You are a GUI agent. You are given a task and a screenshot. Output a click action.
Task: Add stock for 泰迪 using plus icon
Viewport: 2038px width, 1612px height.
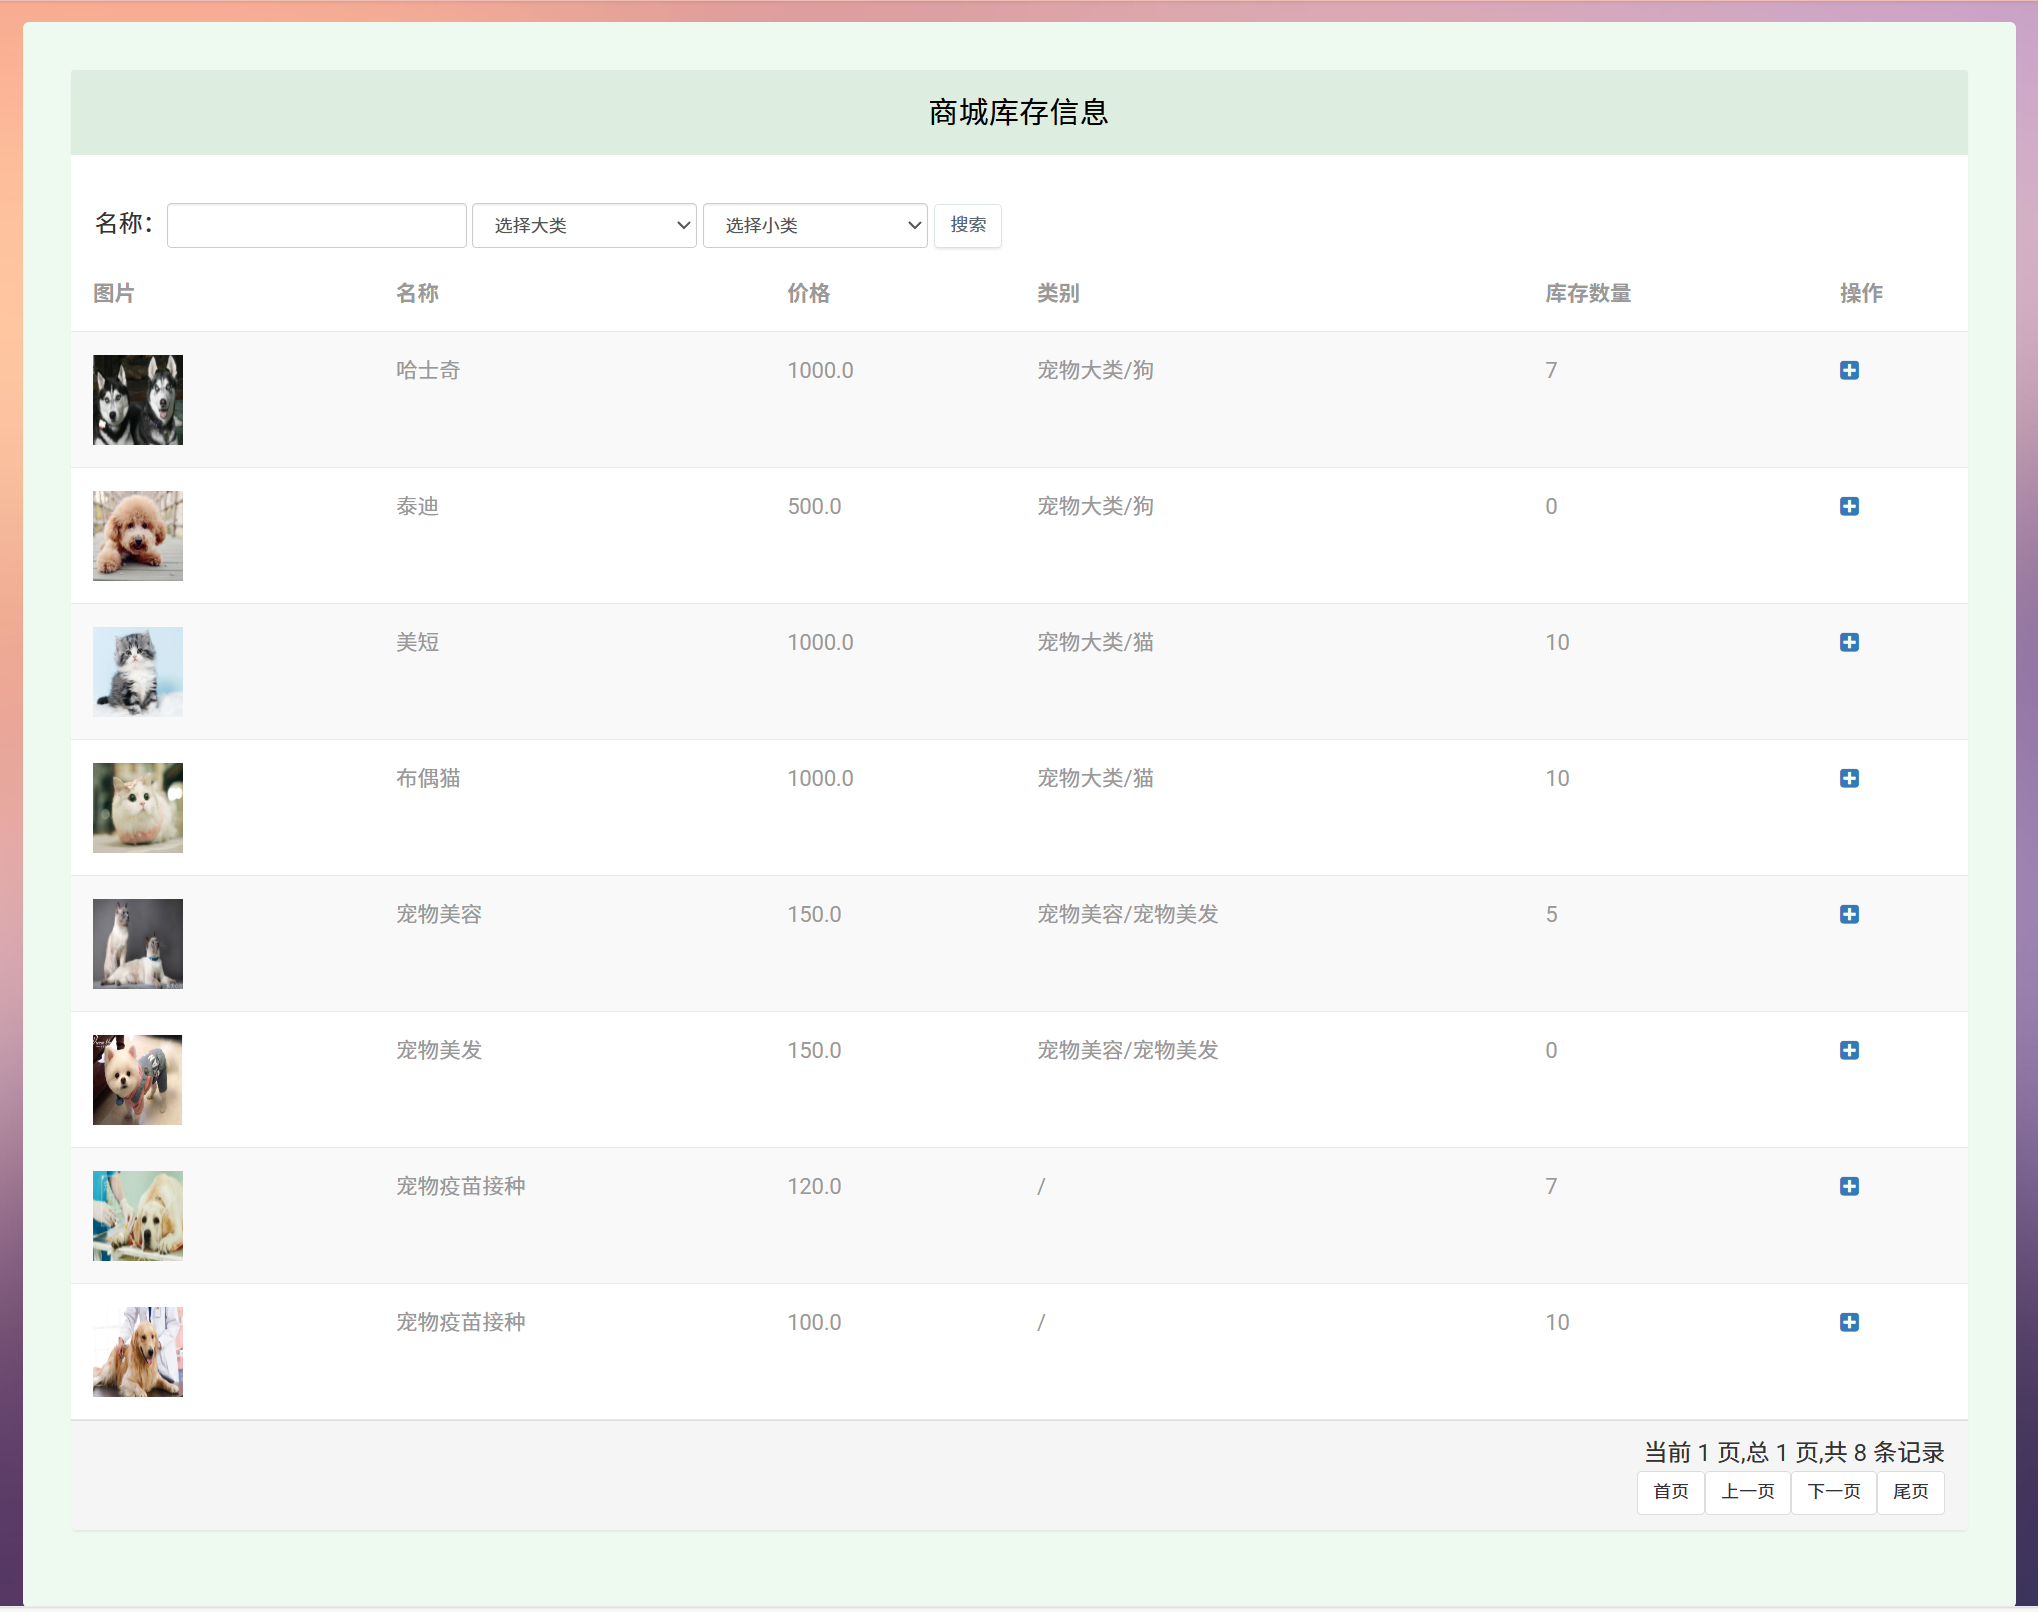click(1849, 506)
